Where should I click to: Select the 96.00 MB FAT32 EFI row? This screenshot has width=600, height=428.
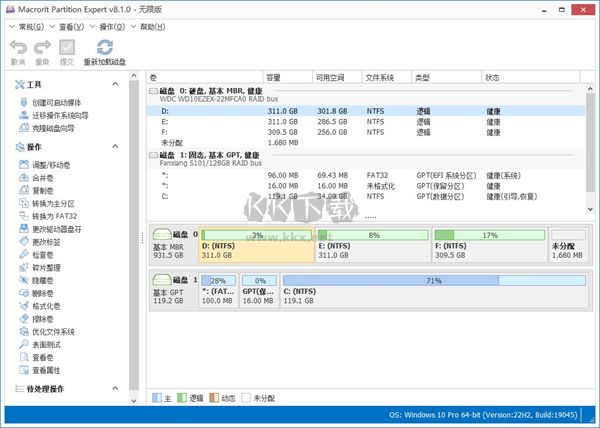[x=366, y=175]
